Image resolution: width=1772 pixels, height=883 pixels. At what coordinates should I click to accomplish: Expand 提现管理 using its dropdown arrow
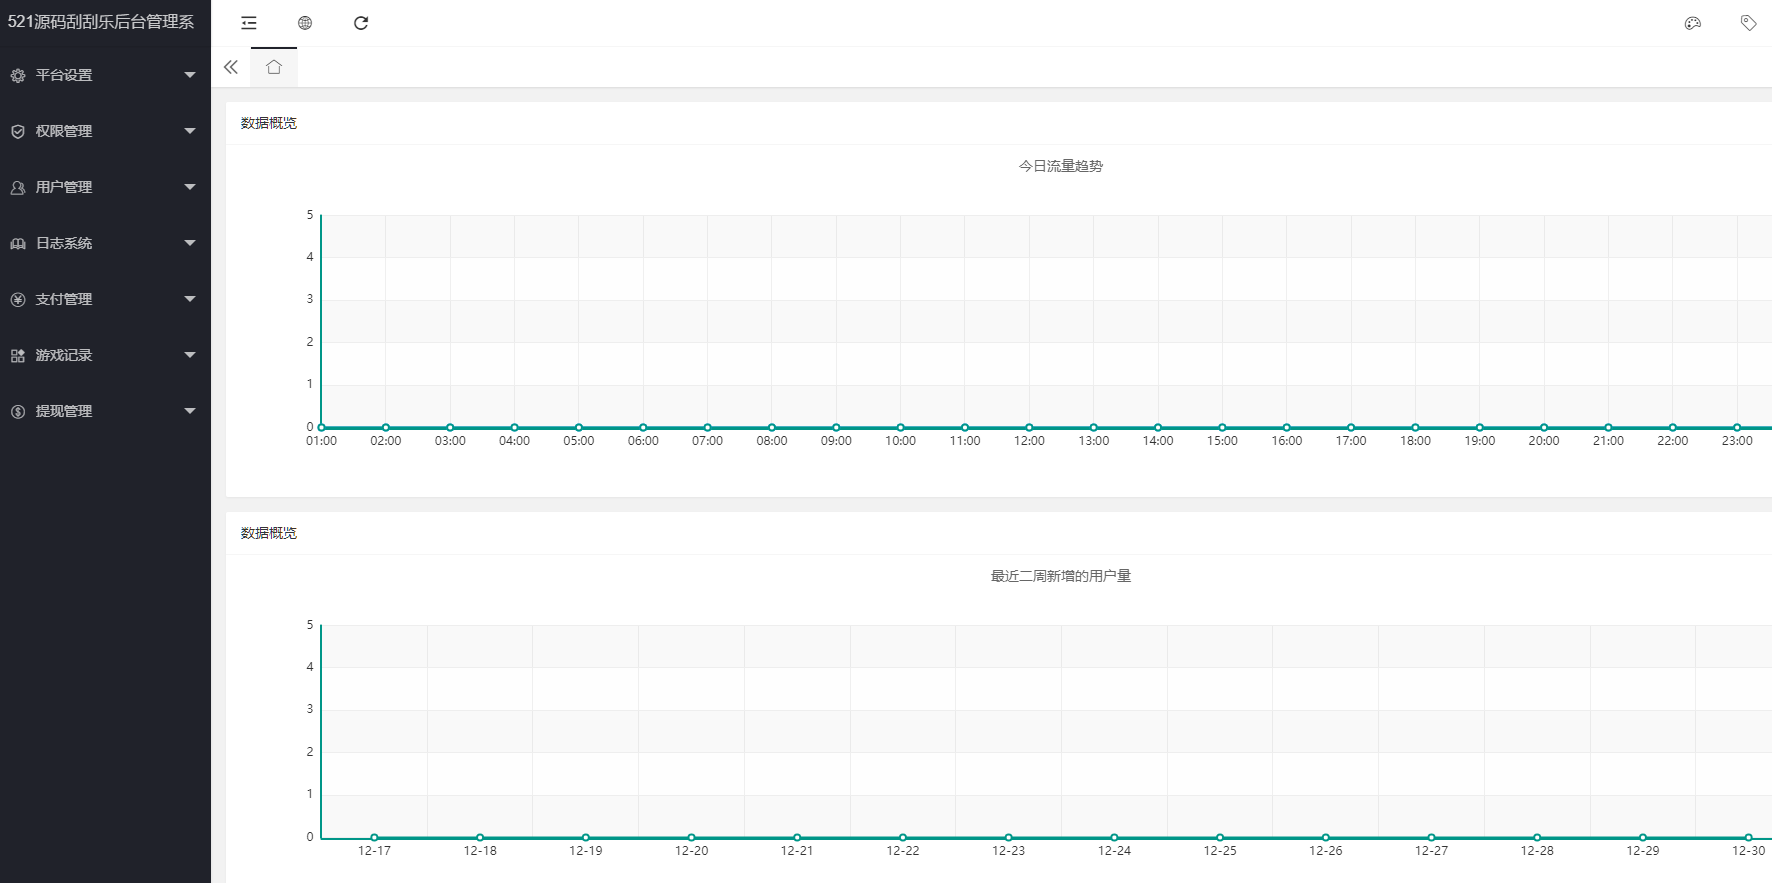[x=190, y=411]
